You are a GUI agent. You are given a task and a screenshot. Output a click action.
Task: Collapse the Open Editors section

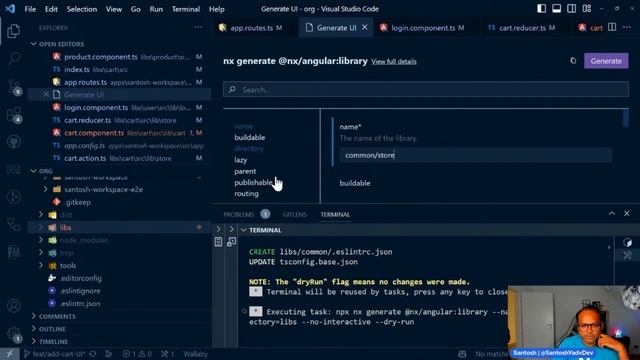point(34,44)
